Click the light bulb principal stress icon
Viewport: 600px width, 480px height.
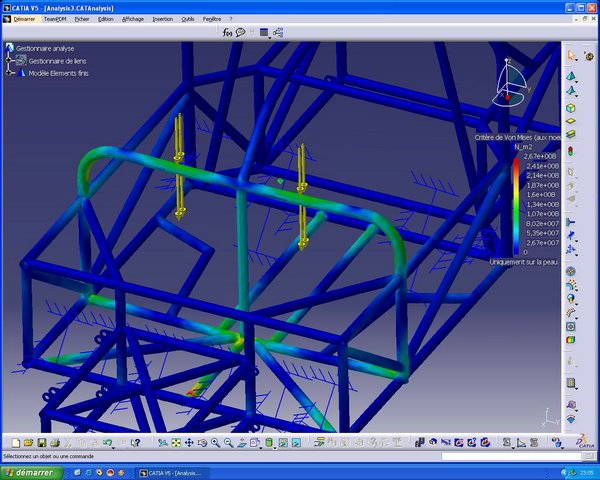click(x=571, y=299)
